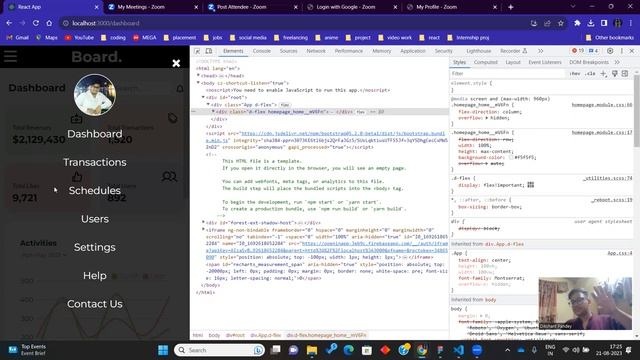Switch to the Computed styles tab
This screenshot has width=640, height=360.
[x=486, y=62]
